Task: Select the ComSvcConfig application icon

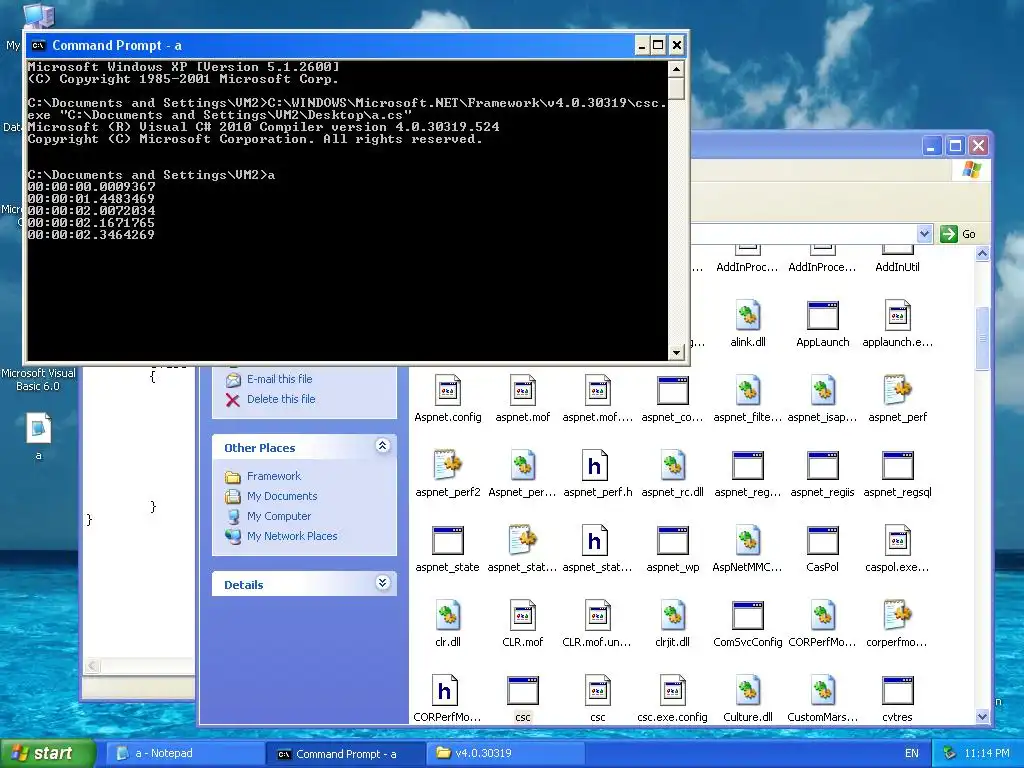Action: [748, 616]
